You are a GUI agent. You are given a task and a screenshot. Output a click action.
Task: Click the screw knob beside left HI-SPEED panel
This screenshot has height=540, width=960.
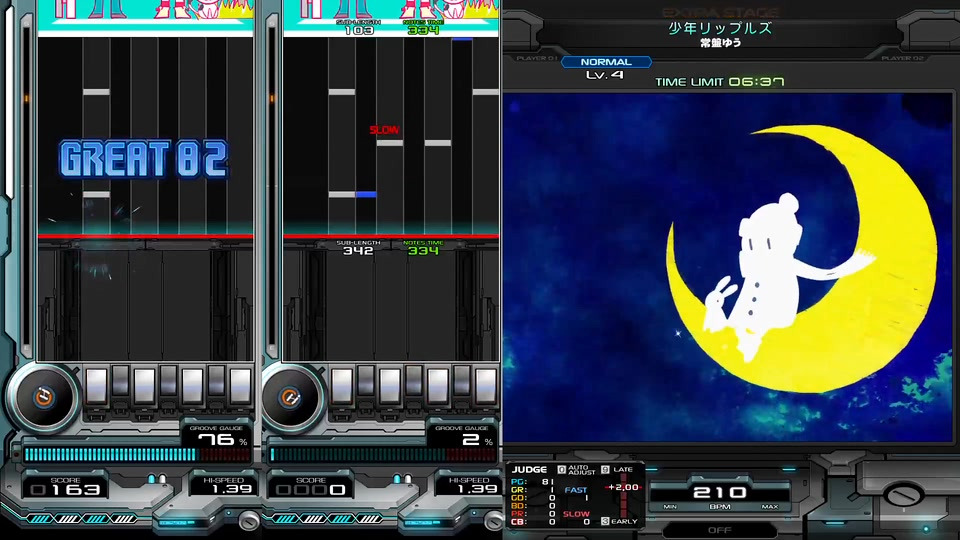point(249,520)
